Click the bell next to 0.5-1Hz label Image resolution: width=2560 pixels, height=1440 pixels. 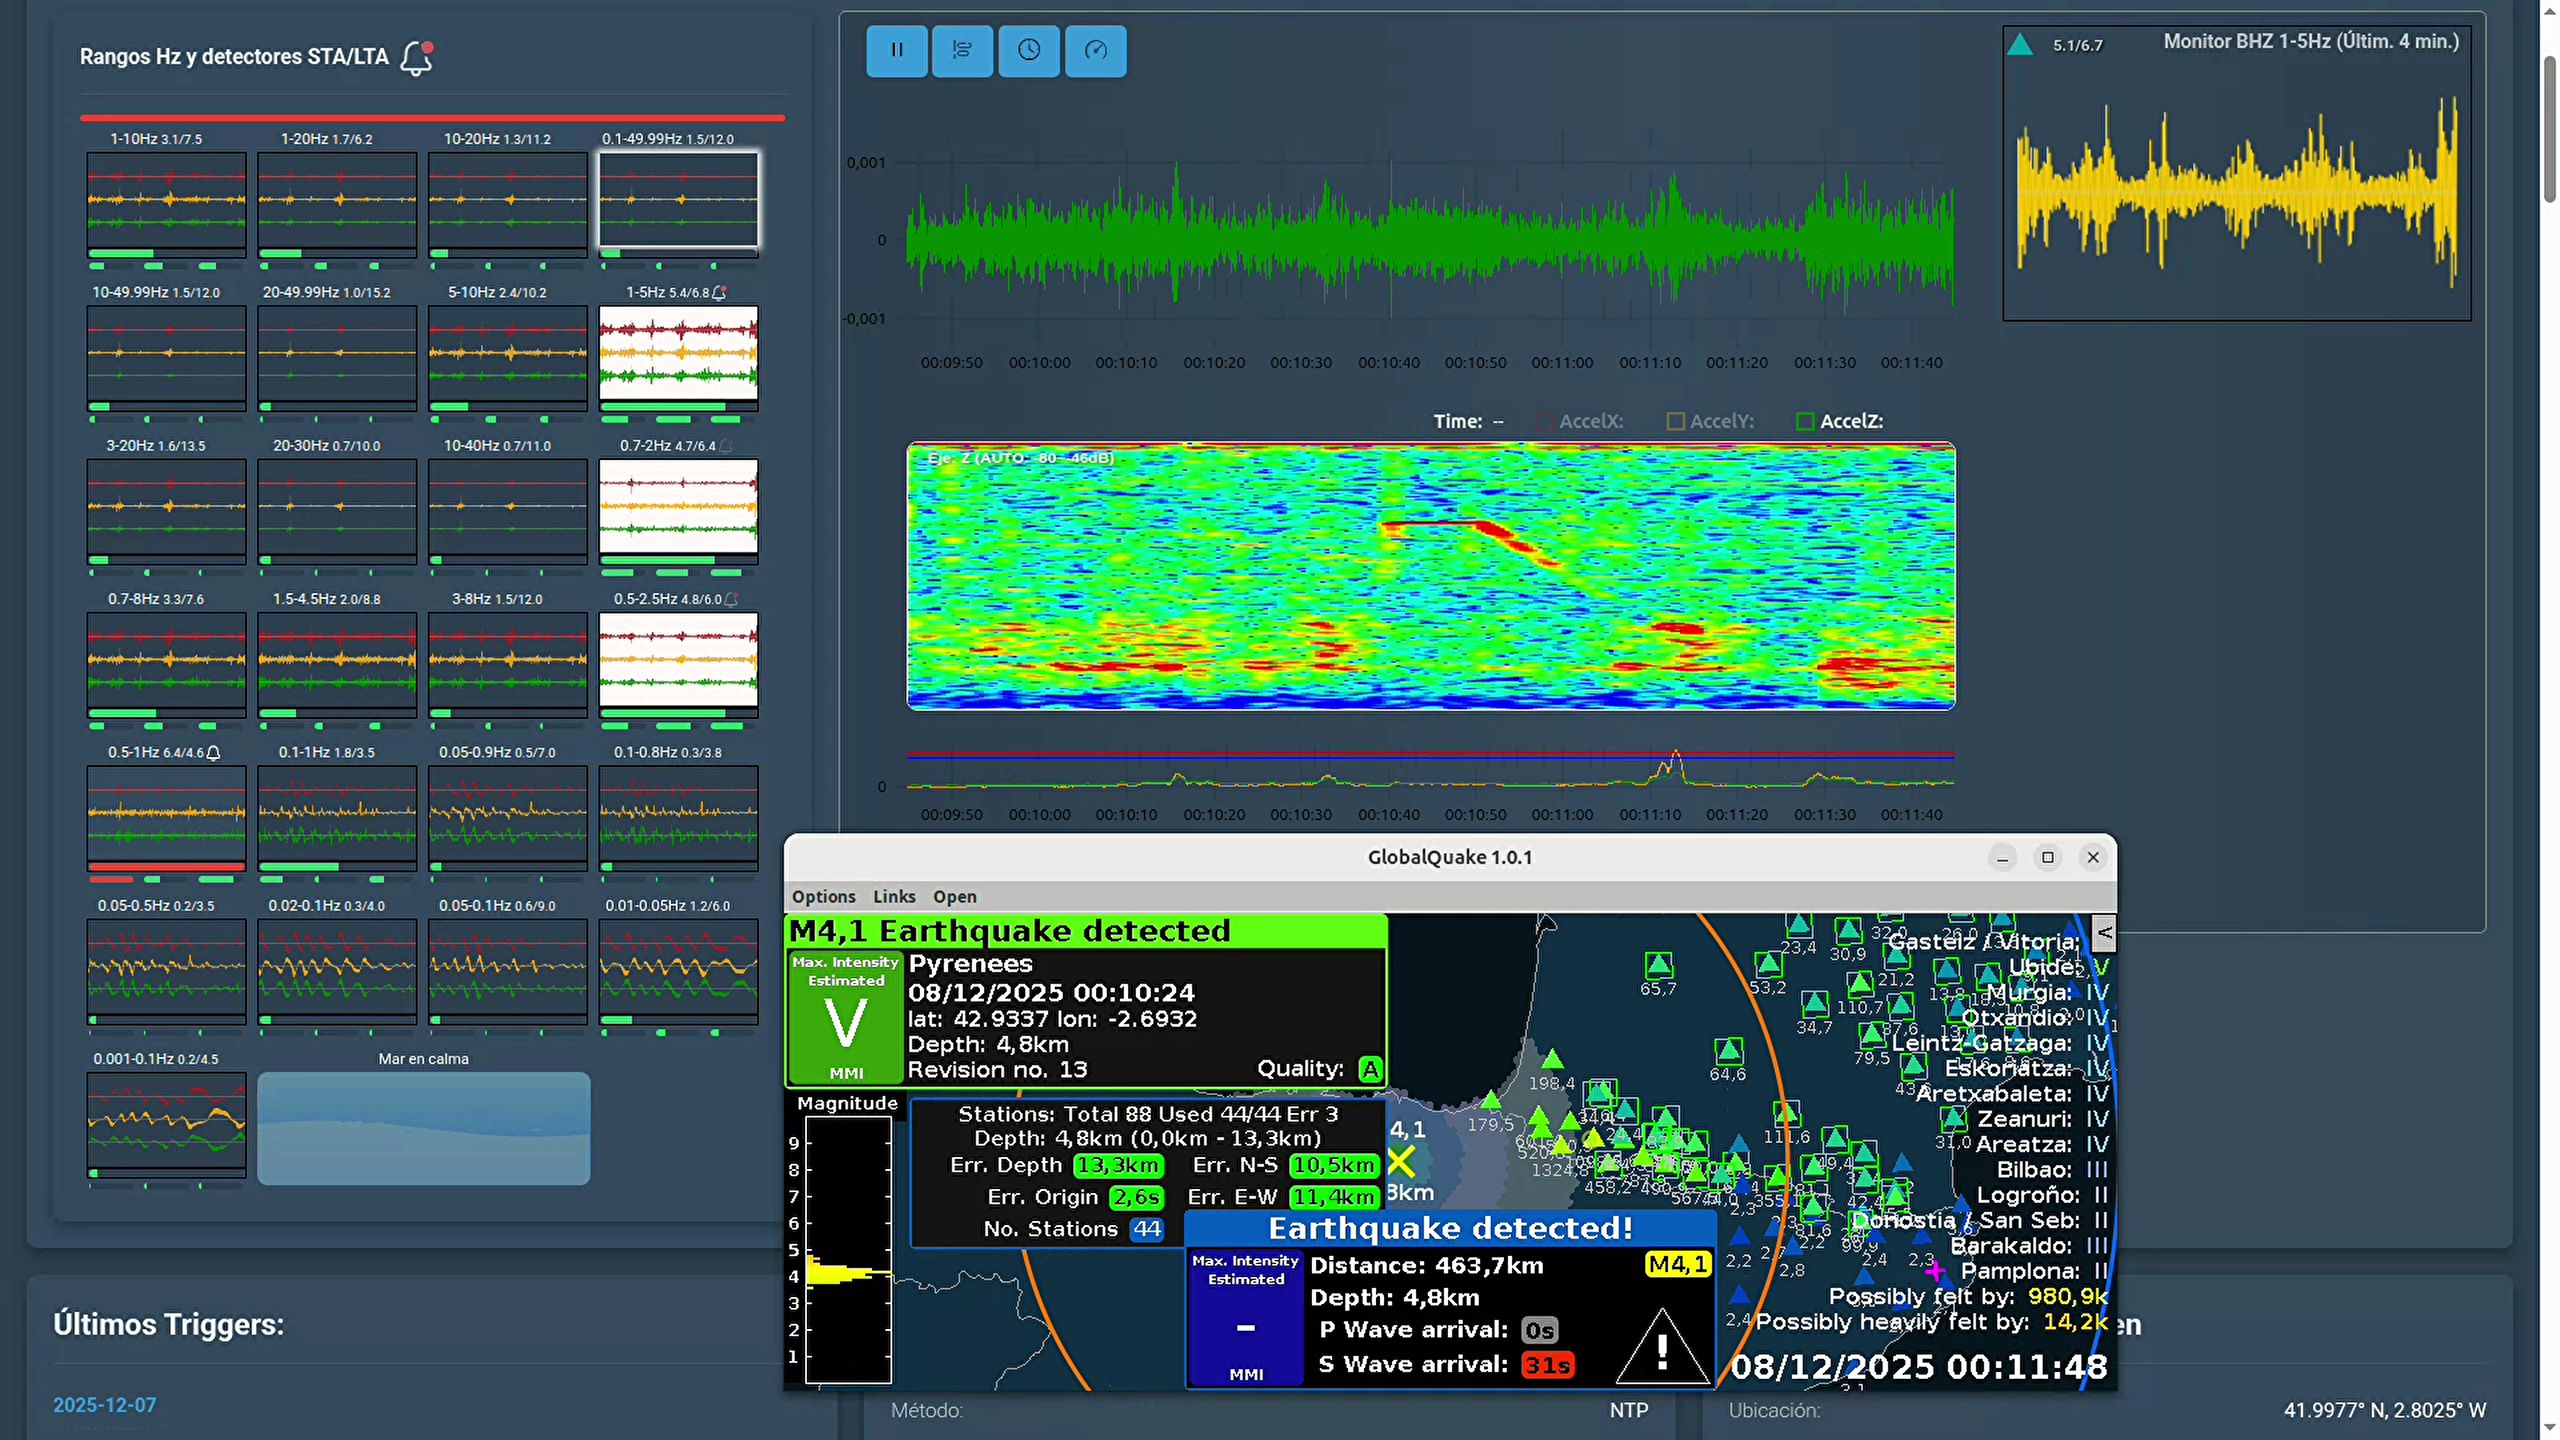click(213, 753)
